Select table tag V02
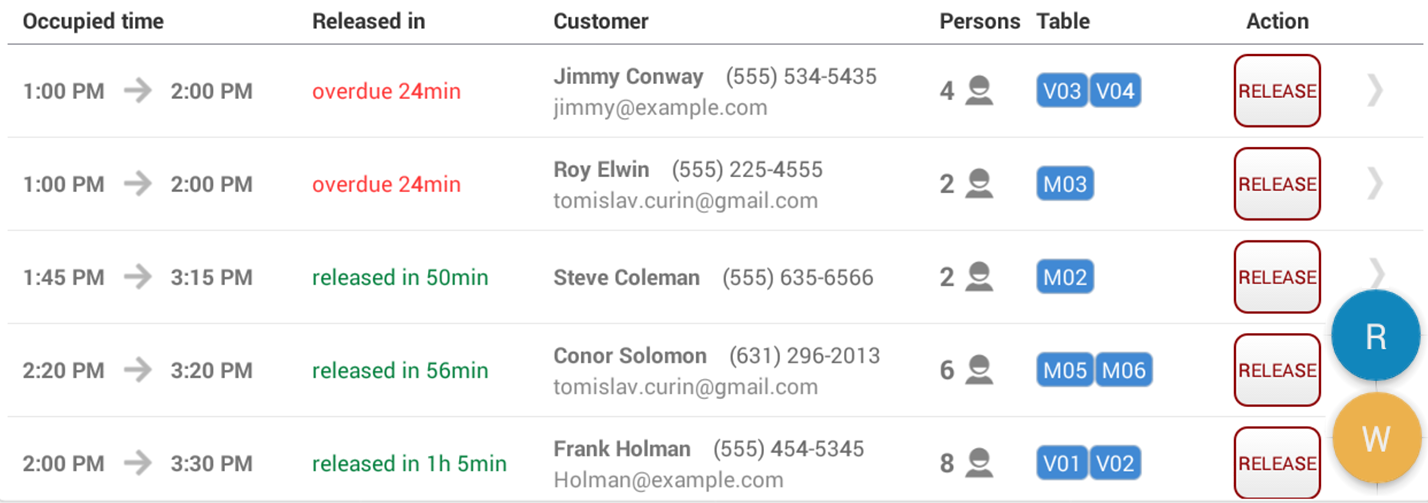The width and height of the screenshot is (1428, 503). [x=1114, y=464]
